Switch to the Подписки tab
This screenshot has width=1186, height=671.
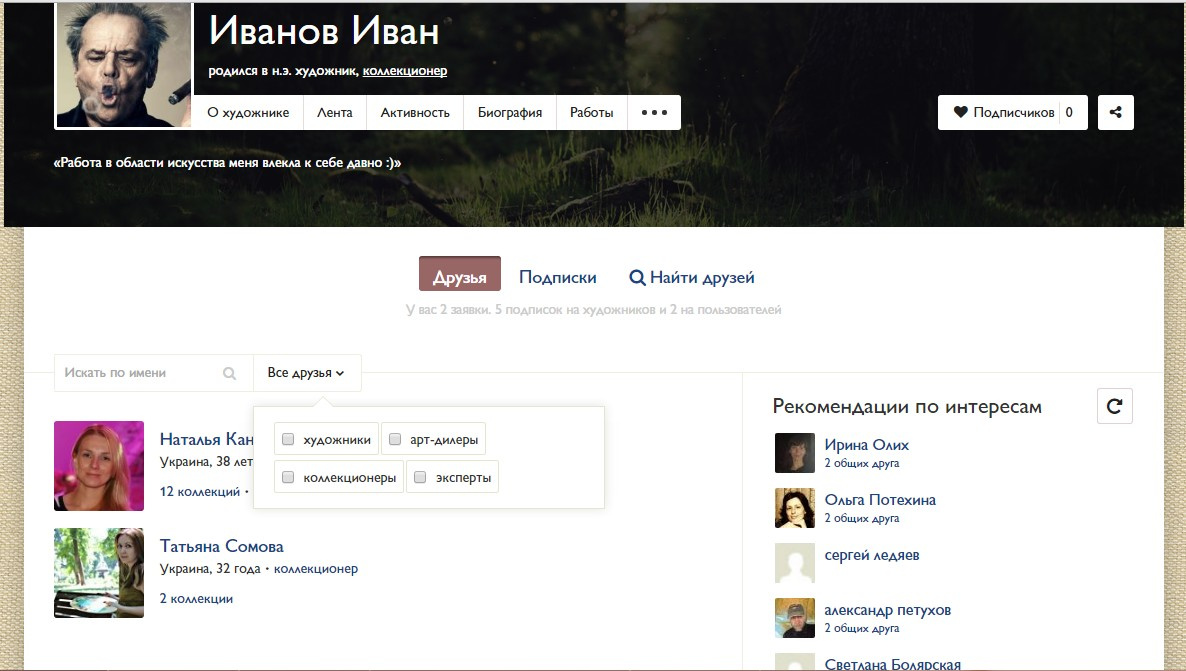click(x=558, y=278)
